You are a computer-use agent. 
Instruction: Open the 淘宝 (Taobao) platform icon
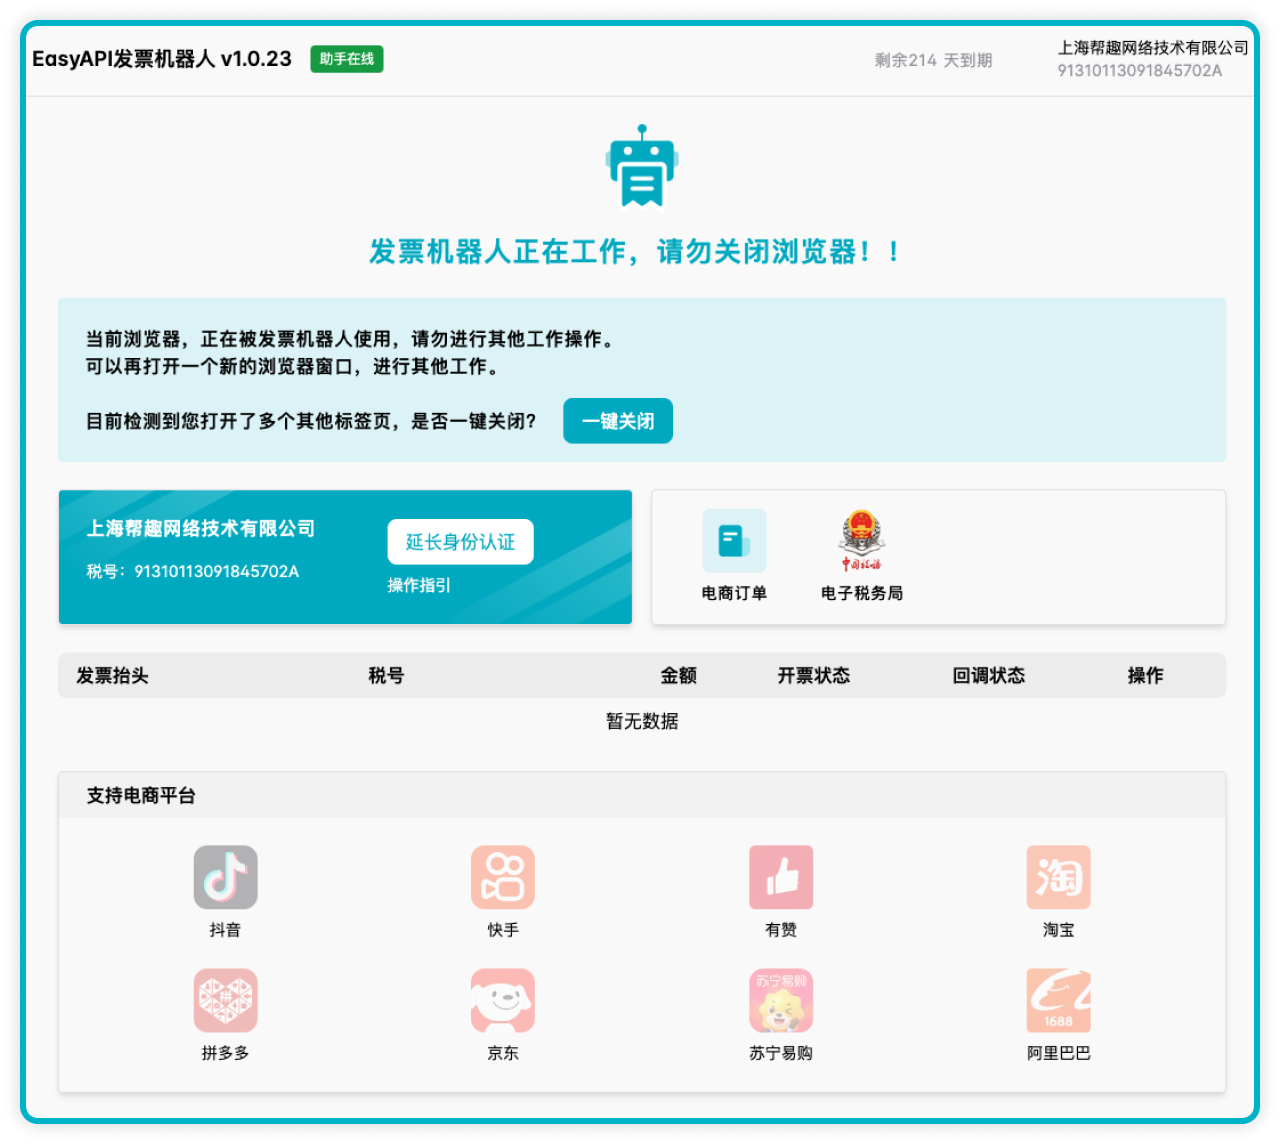coord(1058,877)
